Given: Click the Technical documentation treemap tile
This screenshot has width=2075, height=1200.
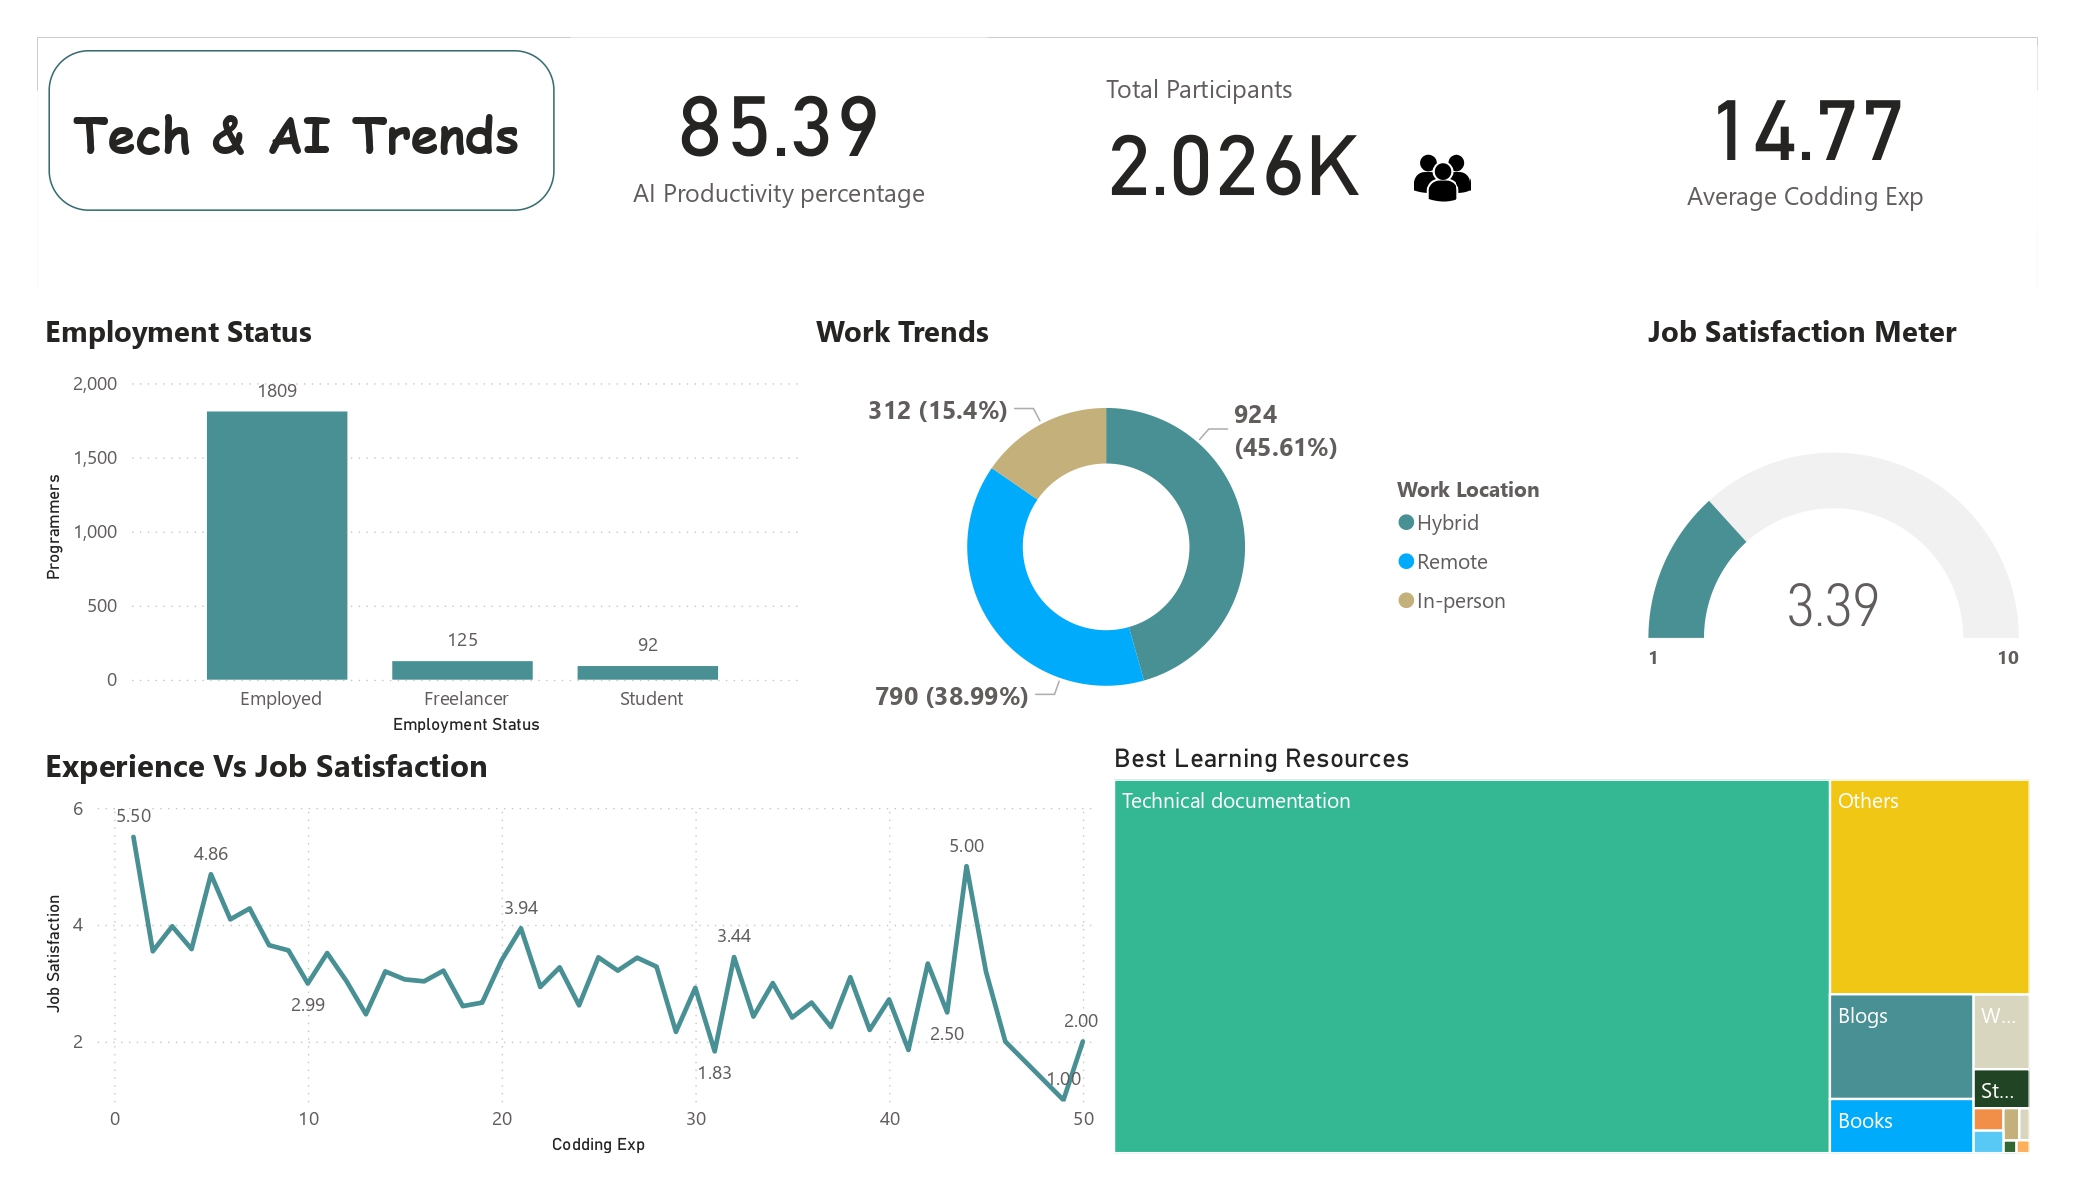Looking at the screenshot, I should 1471,966.
